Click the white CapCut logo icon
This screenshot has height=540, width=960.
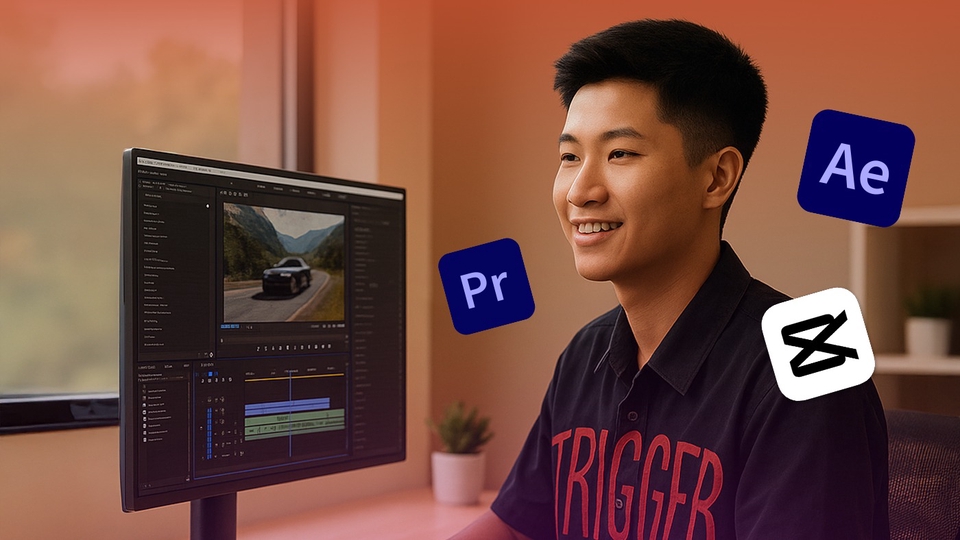(x=818, y=344)
